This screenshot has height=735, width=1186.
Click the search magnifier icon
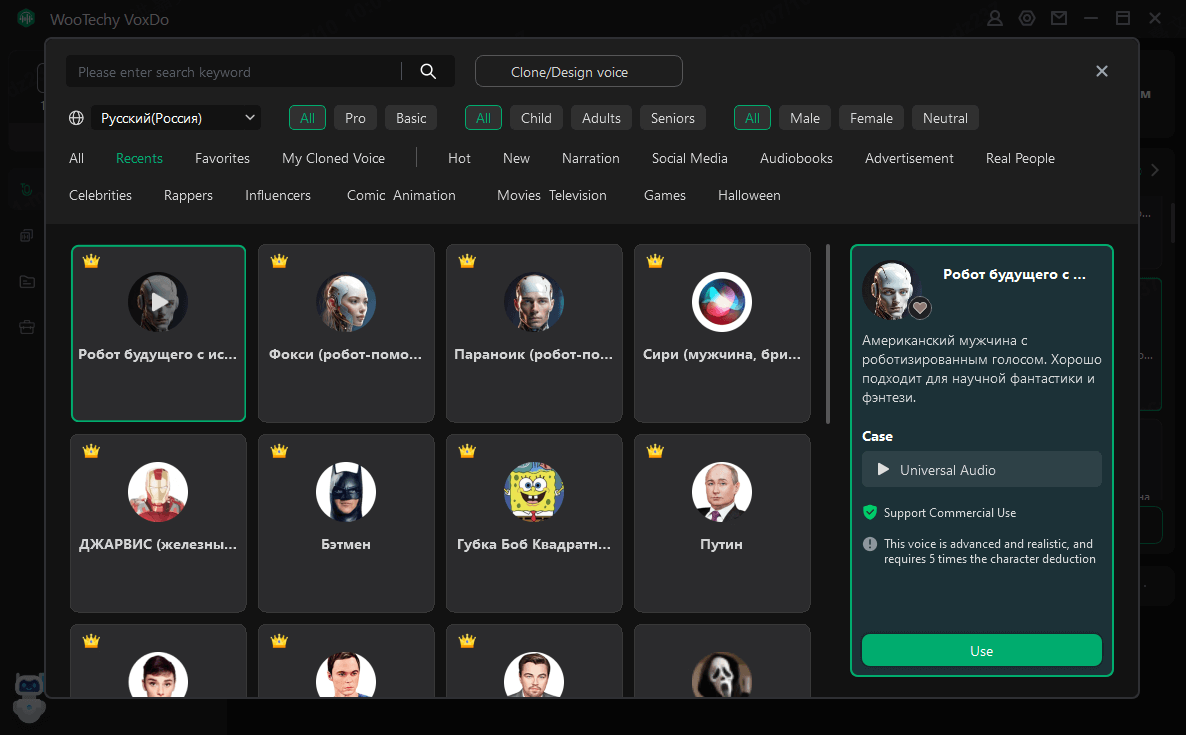point(428,71)
